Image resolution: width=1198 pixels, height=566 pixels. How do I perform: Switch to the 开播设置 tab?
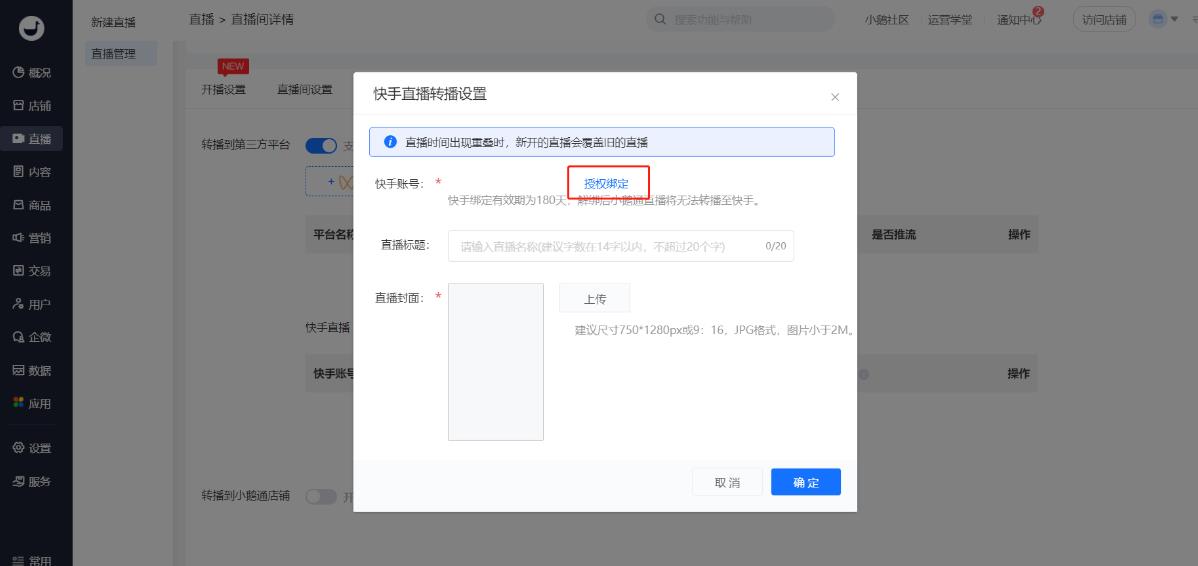tap(224, 89)
